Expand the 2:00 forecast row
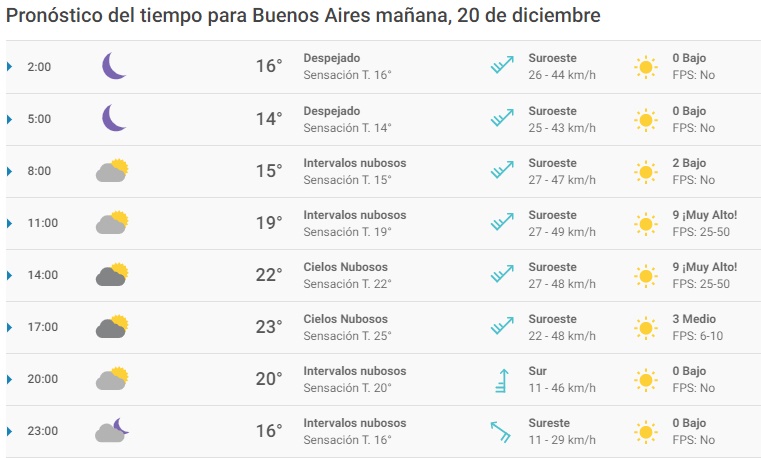The height and width of the screenshot is (458, 761). (x=10, y=67)
